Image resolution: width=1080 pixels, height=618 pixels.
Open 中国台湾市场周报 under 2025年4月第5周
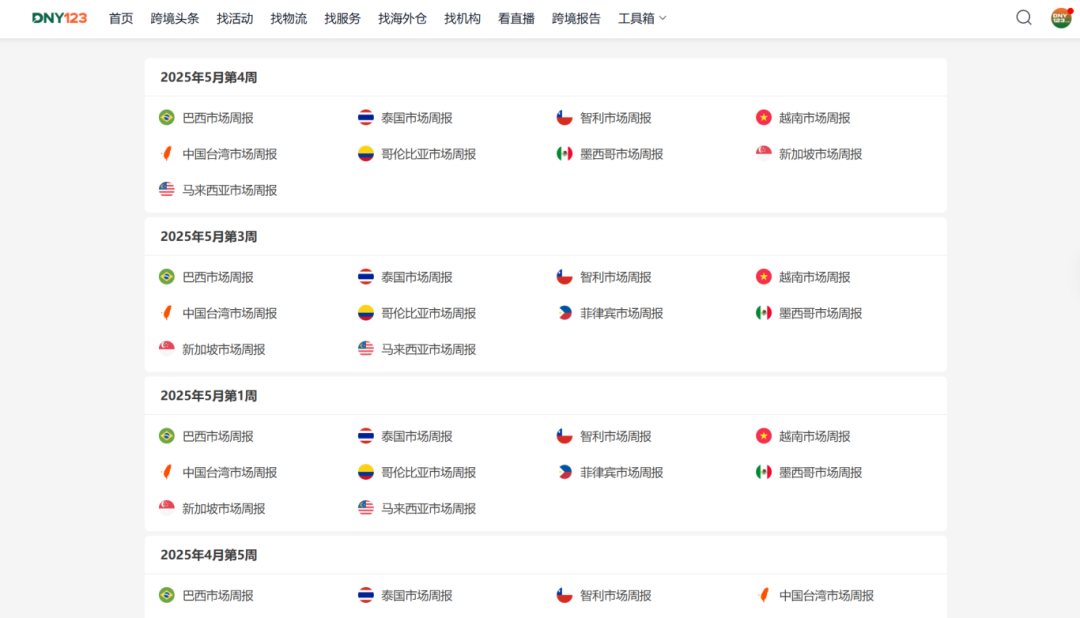coord(826,595)
